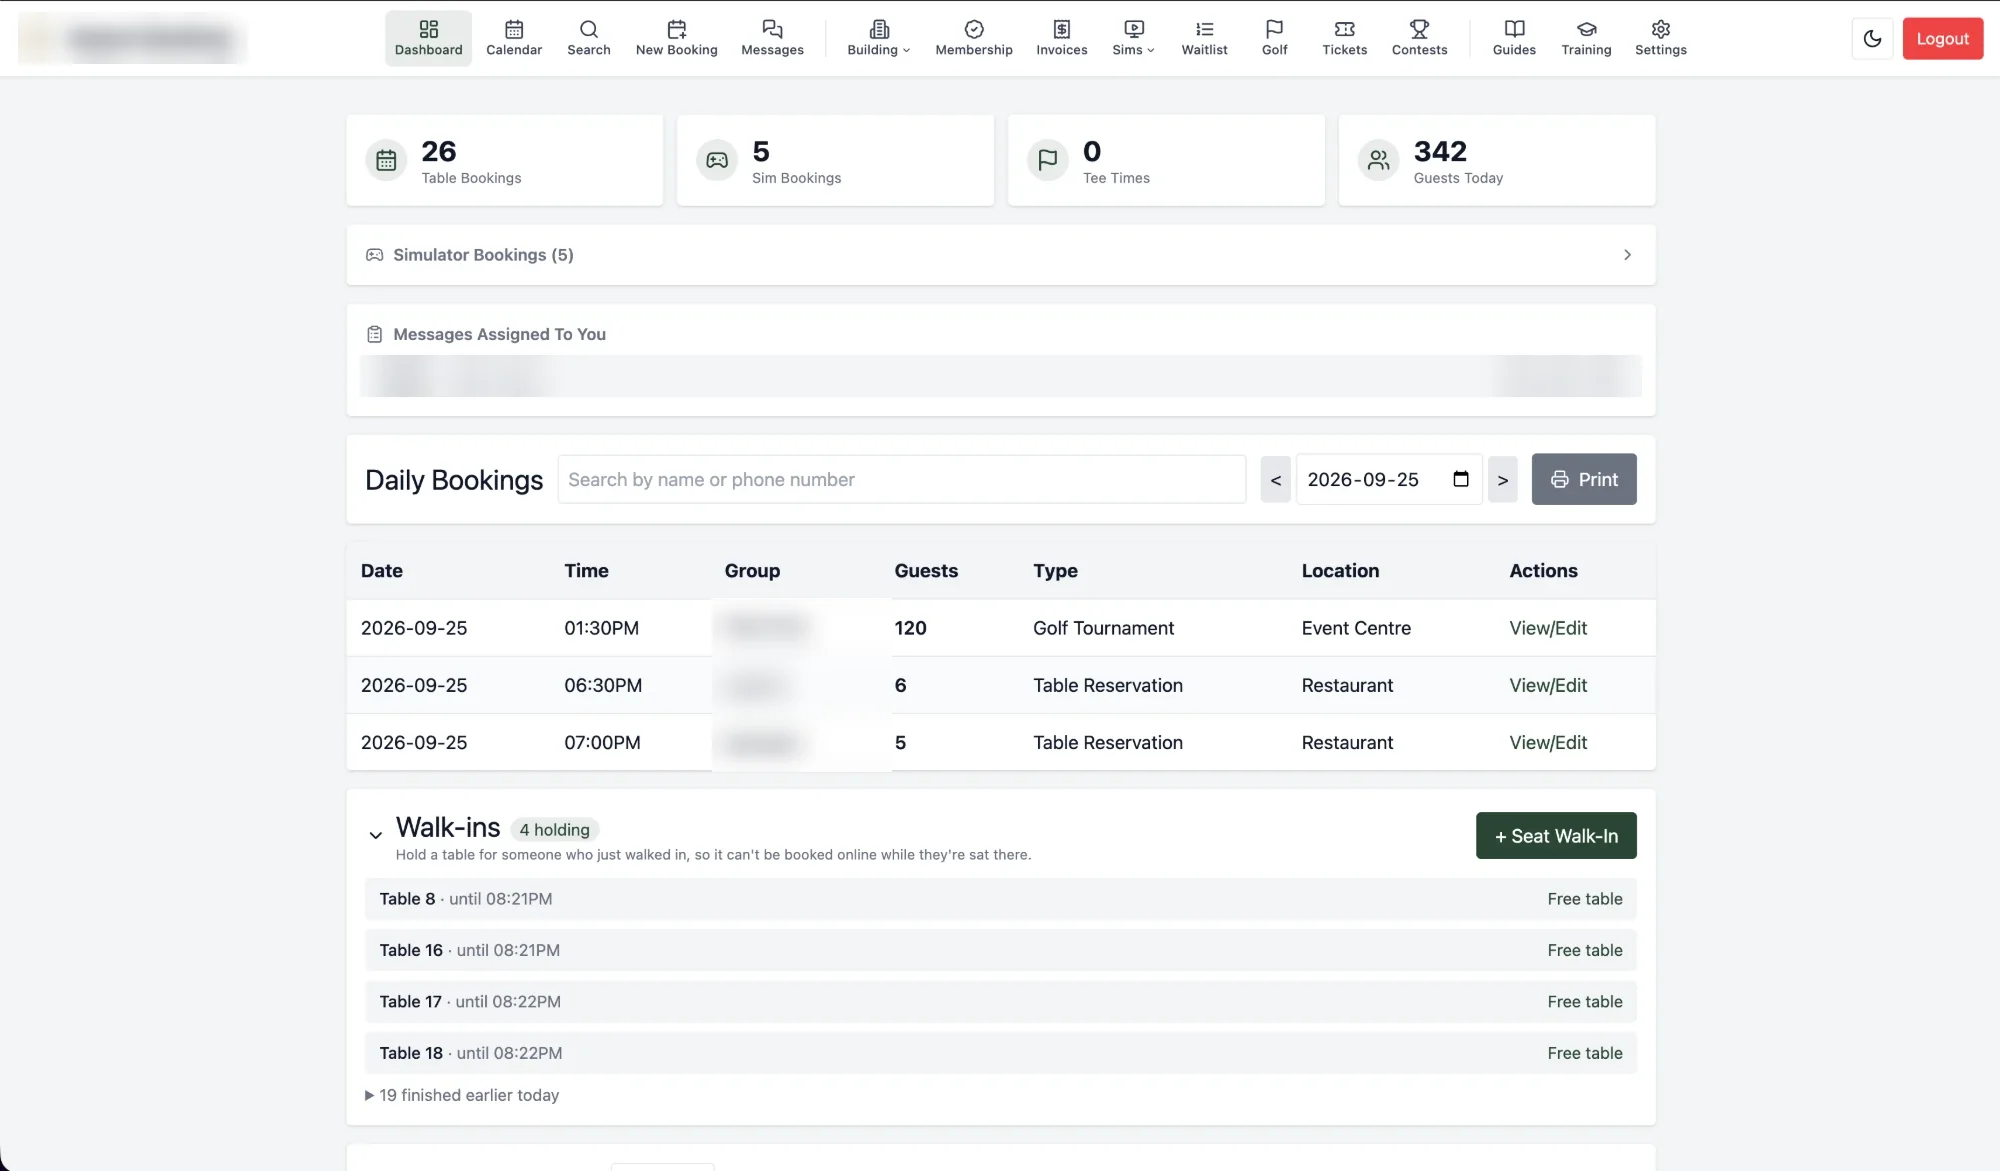Click the Guests Today stat card
Screen dimensions: 2000x1171
[x=1496, y=160]
